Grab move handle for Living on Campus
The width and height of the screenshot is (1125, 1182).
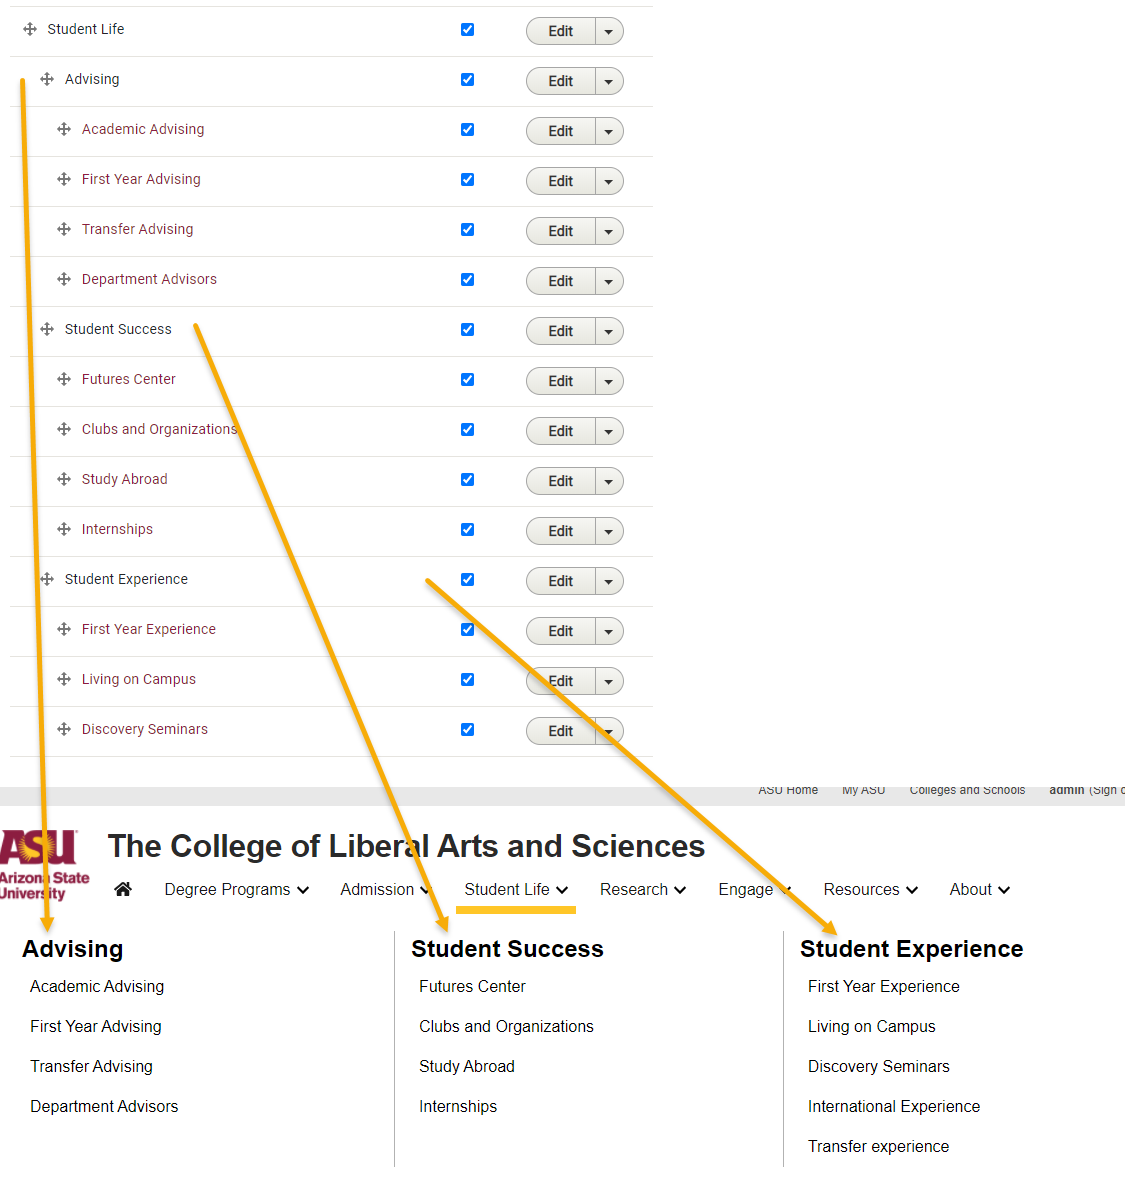pos(64,679)
